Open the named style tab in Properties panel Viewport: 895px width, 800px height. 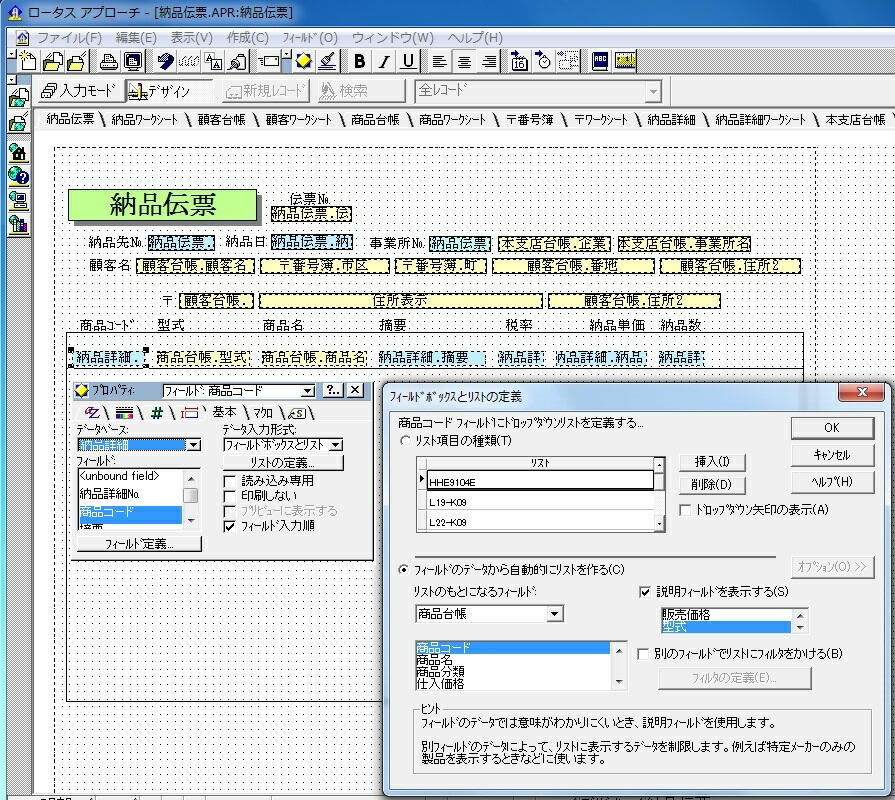tap(298, 413)
